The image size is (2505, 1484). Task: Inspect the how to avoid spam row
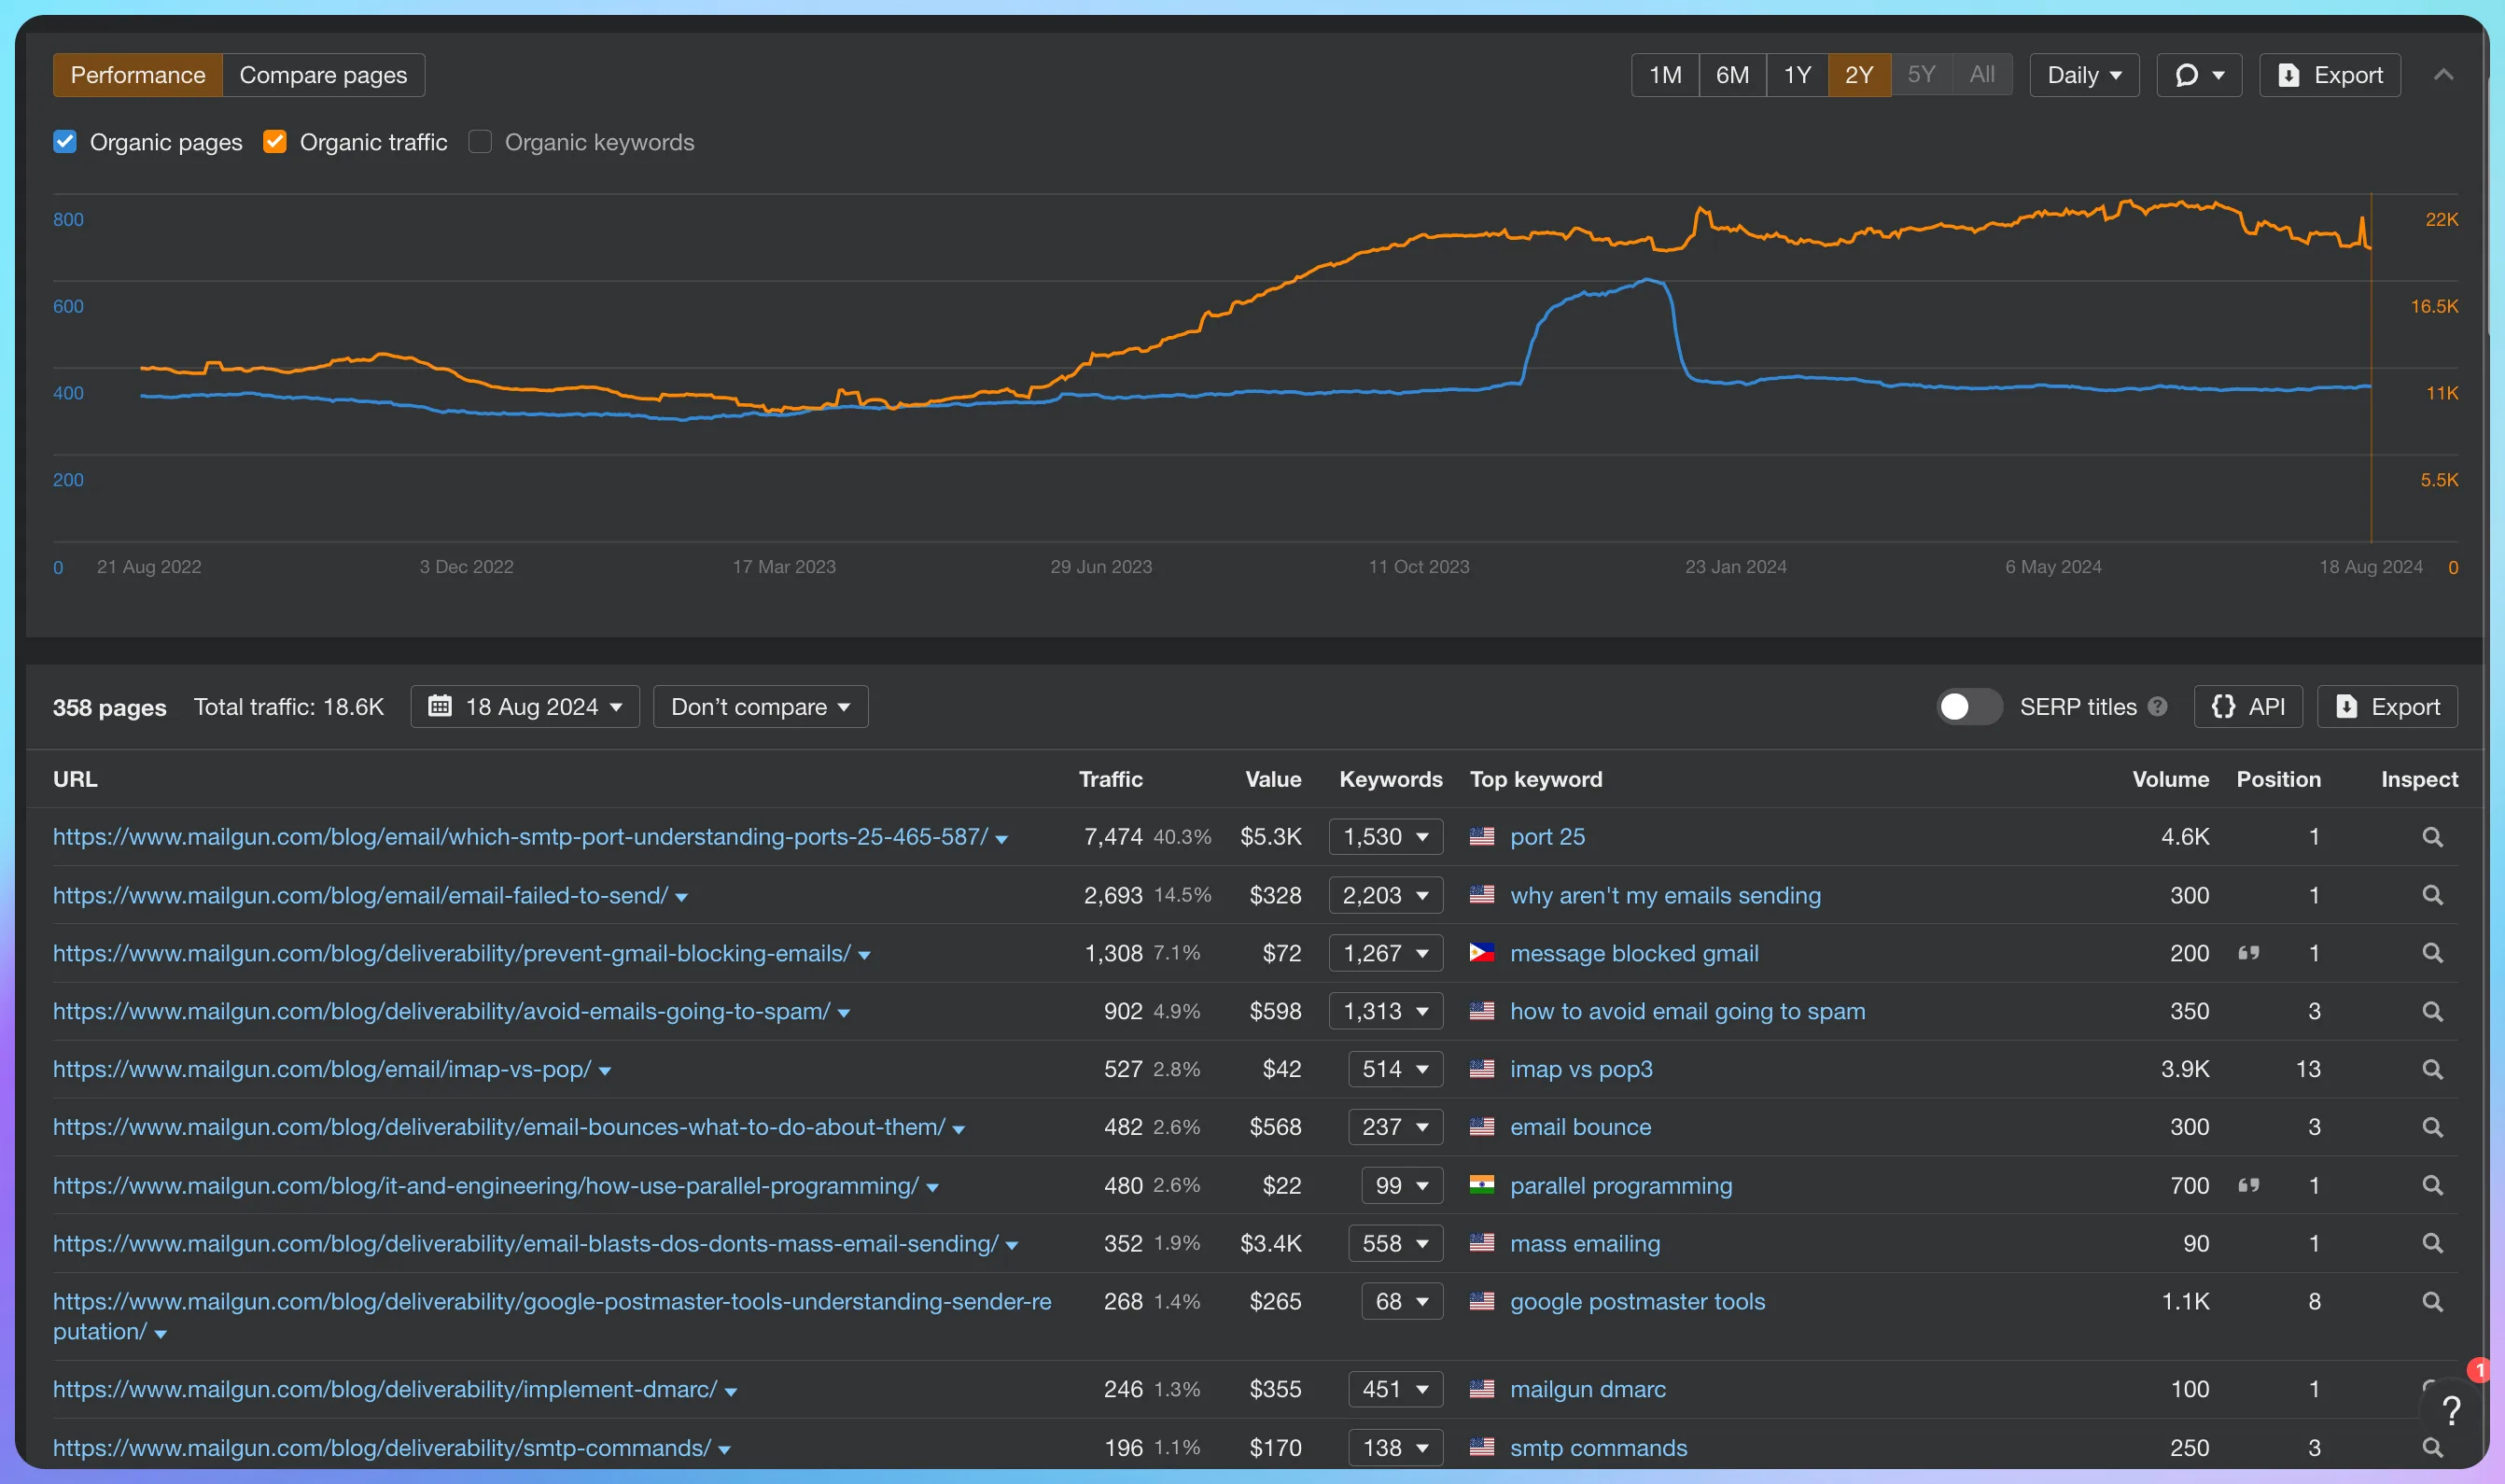[2432, 1011]
